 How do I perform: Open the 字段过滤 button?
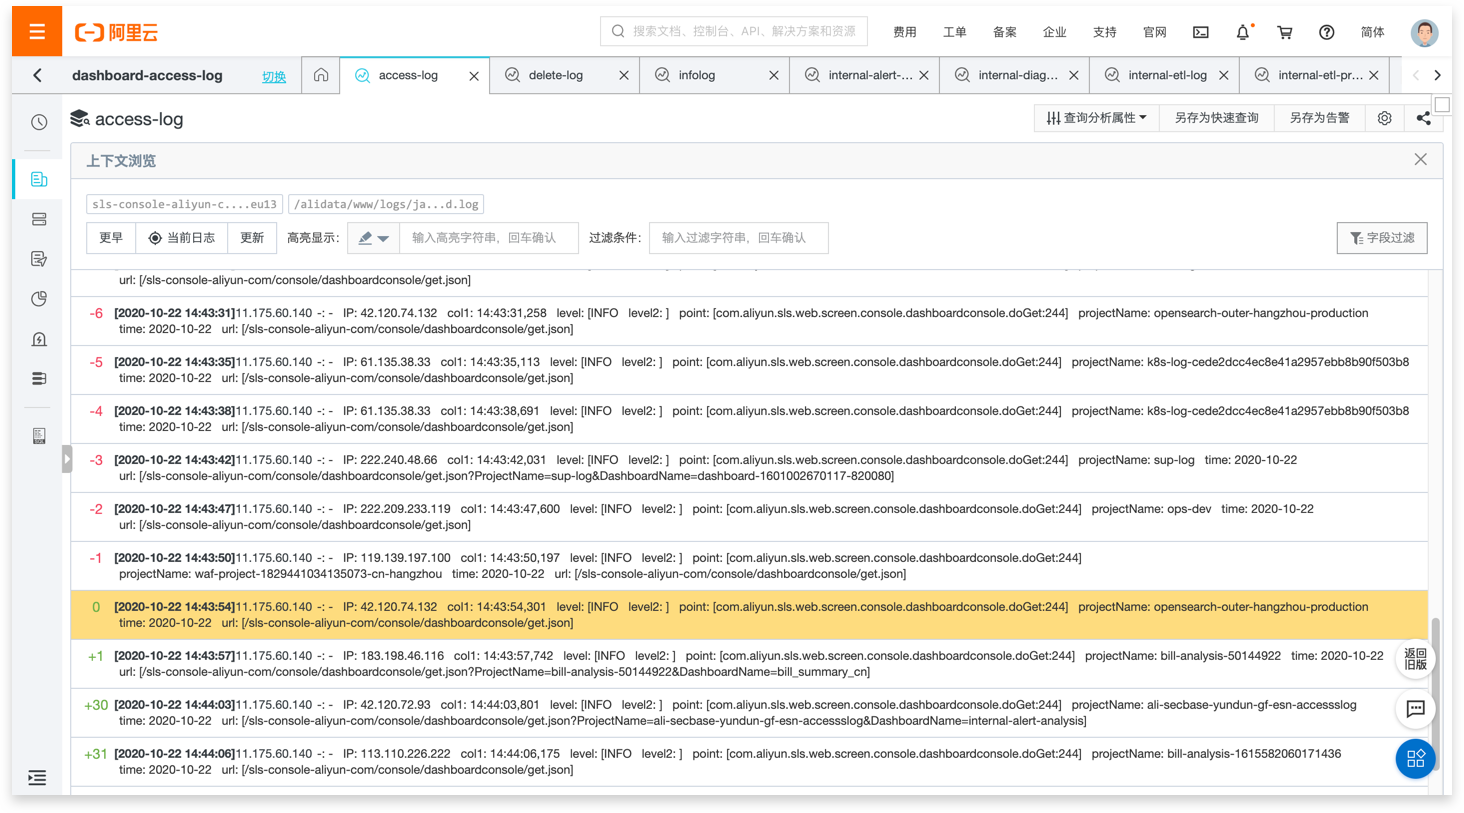pos(1382,238)
